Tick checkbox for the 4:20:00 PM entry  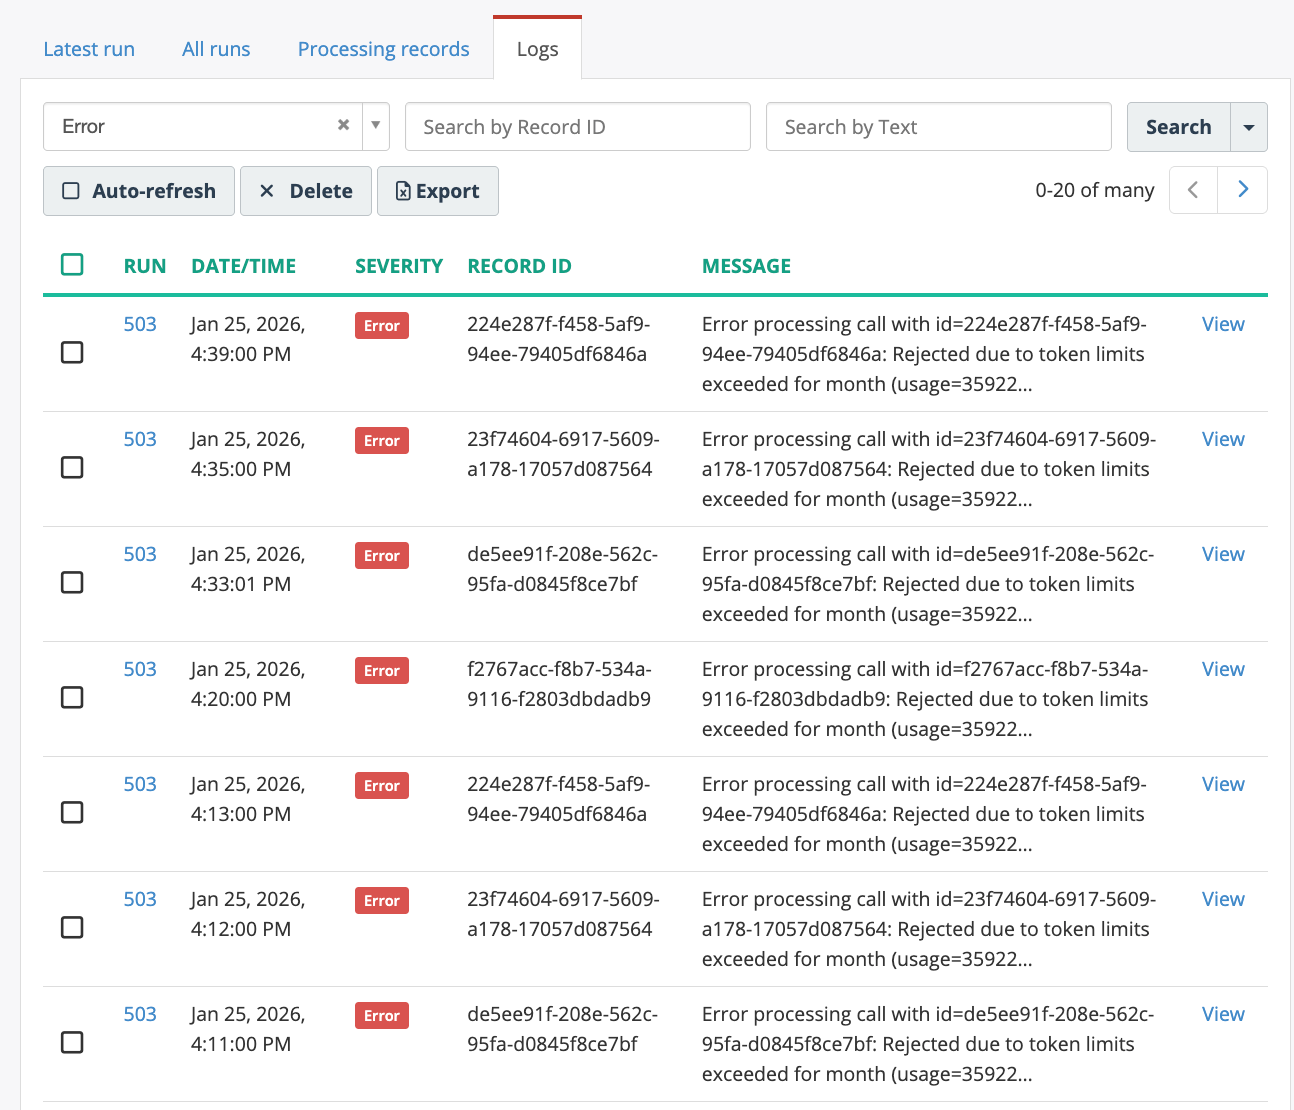[x=72, y=698]
